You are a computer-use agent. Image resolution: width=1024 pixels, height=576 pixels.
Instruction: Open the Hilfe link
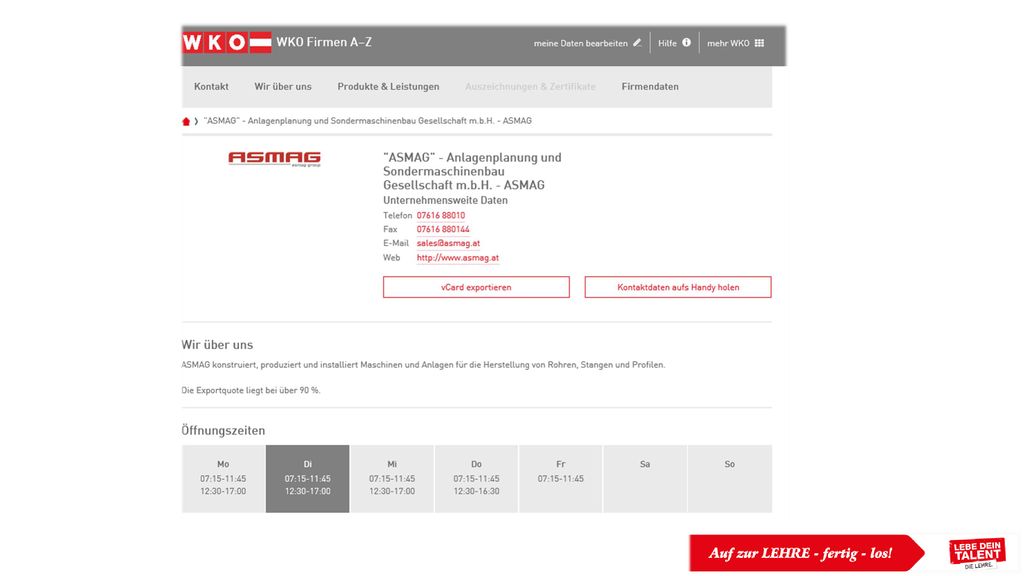pyautogui.click(x=667, y=43)
